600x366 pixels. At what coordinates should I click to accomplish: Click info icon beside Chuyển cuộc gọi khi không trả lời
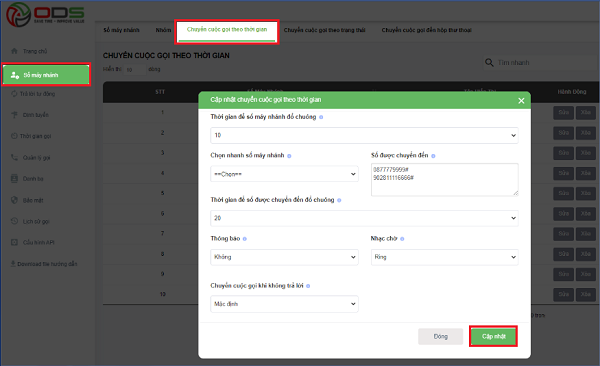pos(308,286)
